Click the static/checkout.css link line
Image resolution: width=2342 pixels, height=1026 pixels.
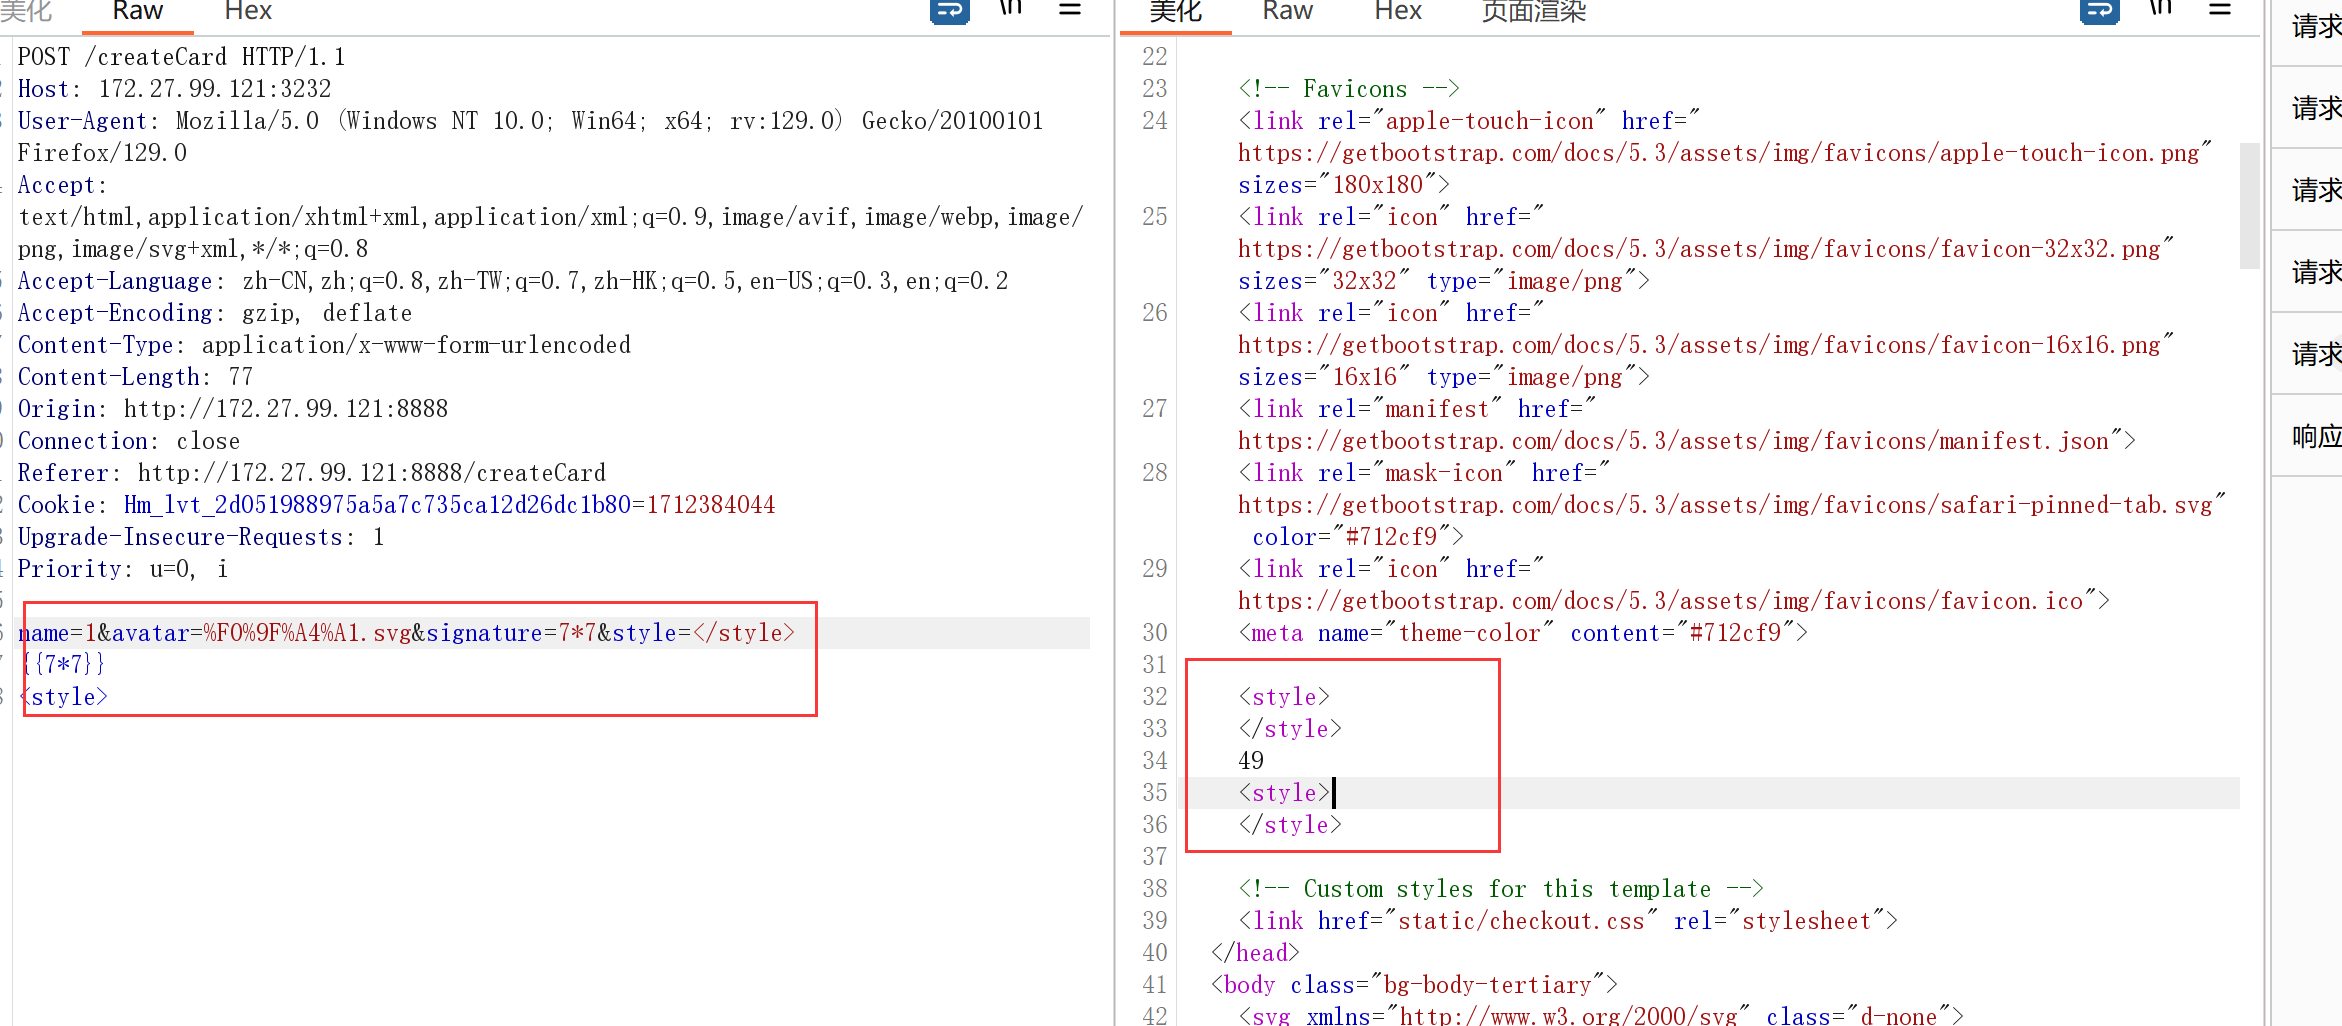[x=1567, y=921]
